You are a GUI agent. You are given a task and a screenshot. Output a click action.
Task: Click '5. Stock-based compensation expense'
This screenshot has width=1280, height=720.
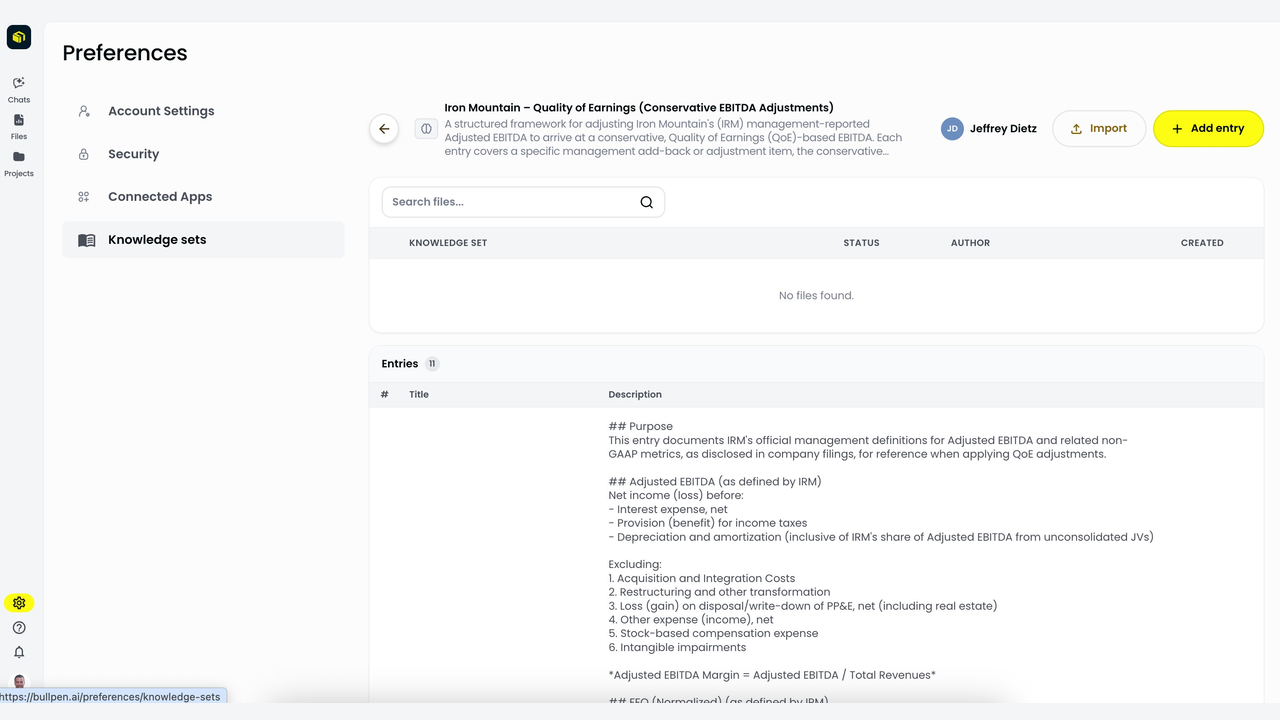(x=713, y=634)
